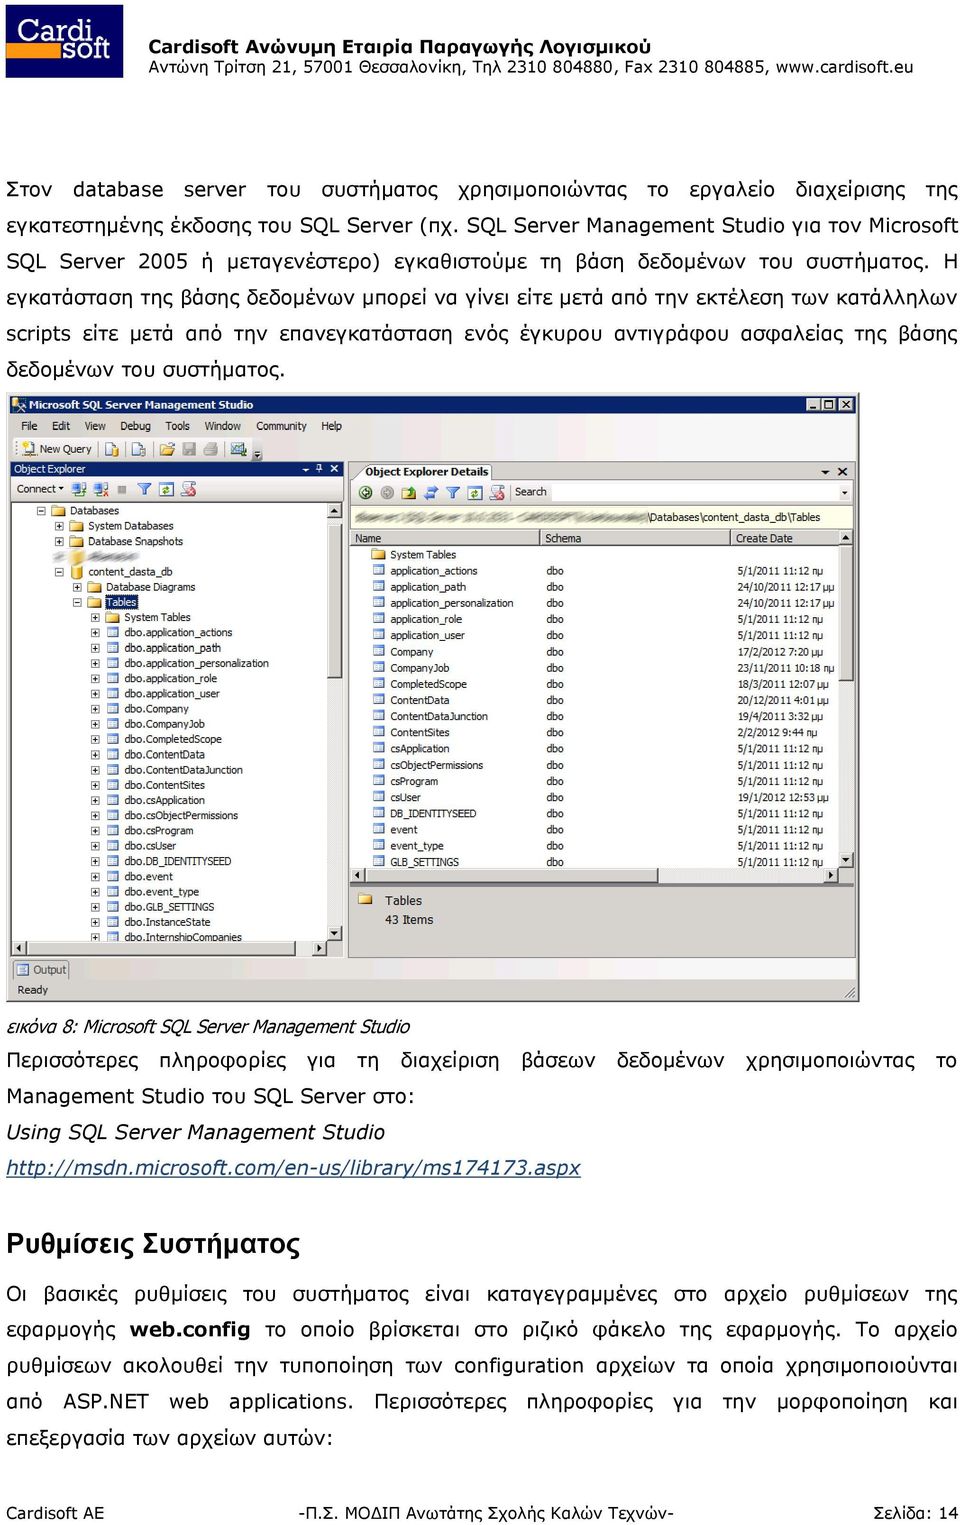960x1525 pixels.
Task: Open the Connect dropdown in Object Explorer
Action: click(x=40, y=489)
